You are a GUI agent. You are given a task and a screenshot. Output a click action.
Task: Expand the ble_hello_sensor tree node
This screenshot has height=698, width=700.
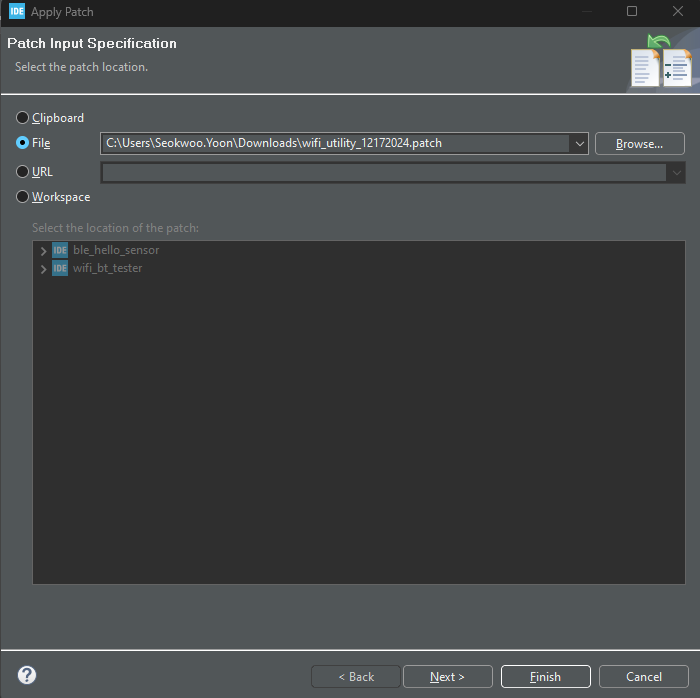point(43,251)
